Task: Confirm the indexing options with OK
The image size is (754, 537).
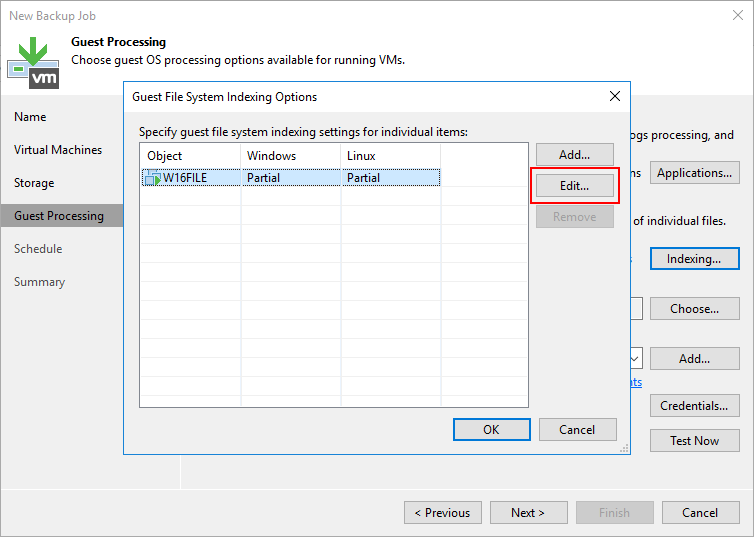Action: point(491,429)
